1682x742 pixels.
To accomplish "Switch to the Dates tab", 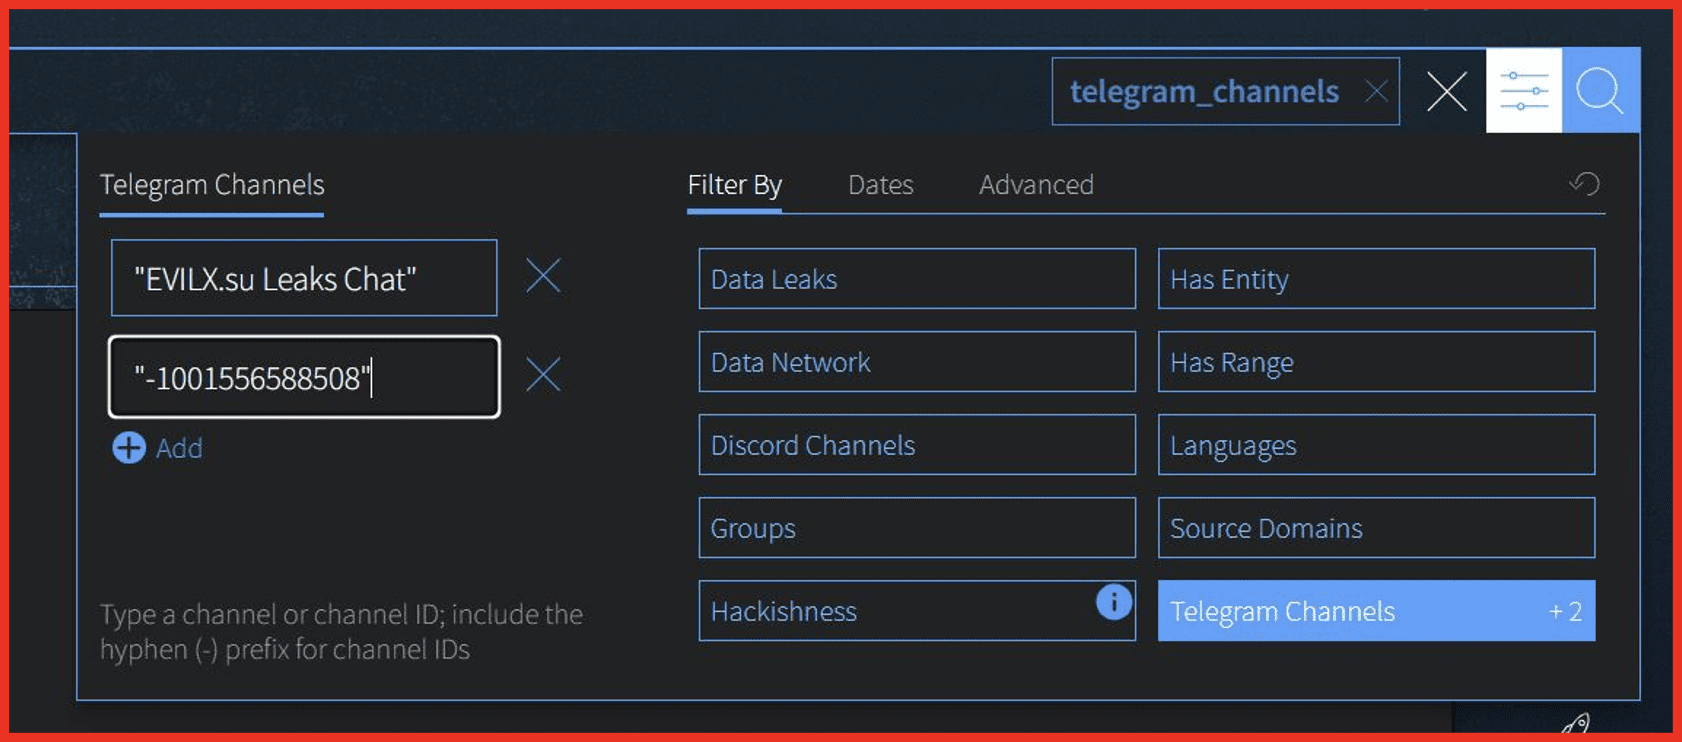I will tap(881, 185).
